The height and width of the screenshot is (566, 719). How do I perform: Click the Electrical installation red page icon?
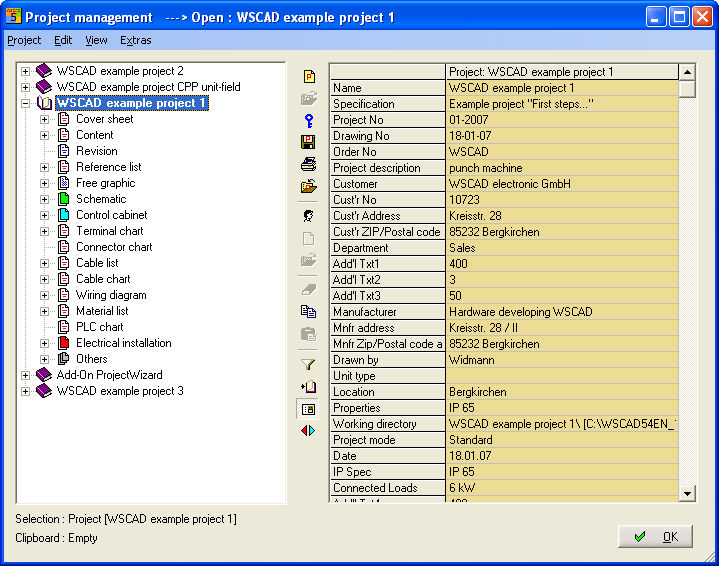[64, 343]
